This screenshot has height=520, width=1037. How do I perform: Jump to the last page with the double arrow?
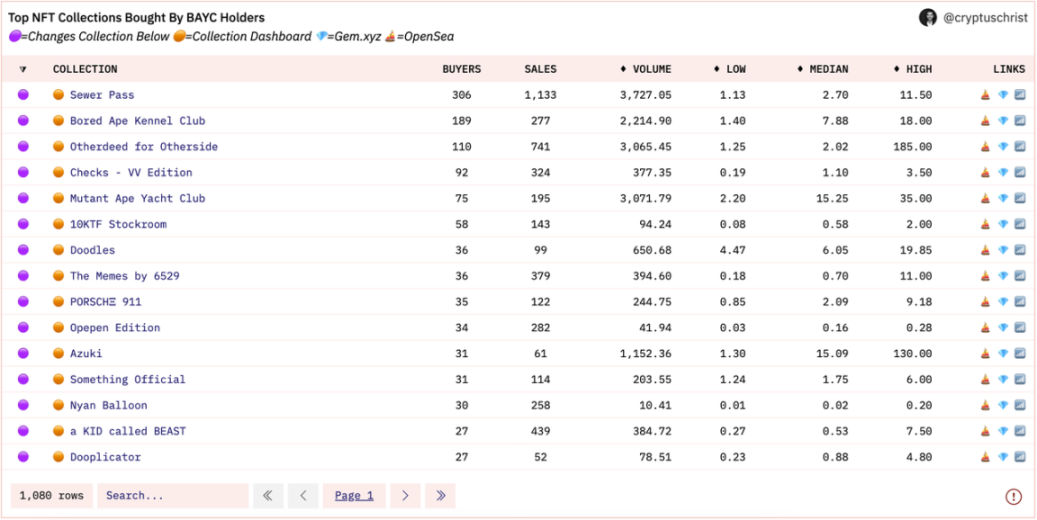pyautogui.click(x=440, y=496)
